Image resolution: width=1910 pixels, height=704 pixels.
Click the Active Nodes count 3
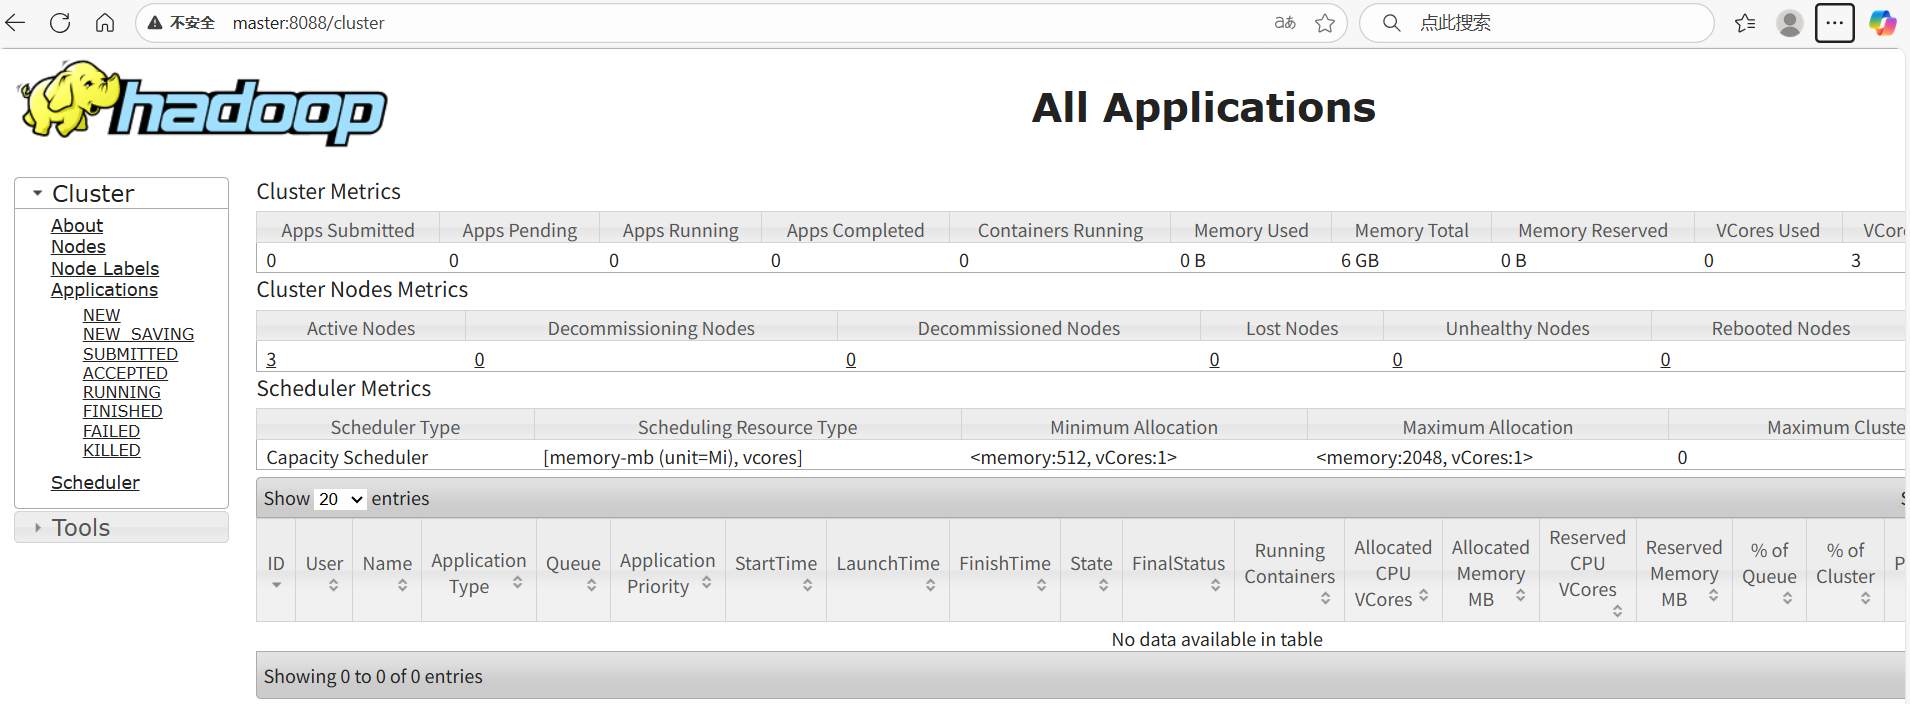[271, 359]
